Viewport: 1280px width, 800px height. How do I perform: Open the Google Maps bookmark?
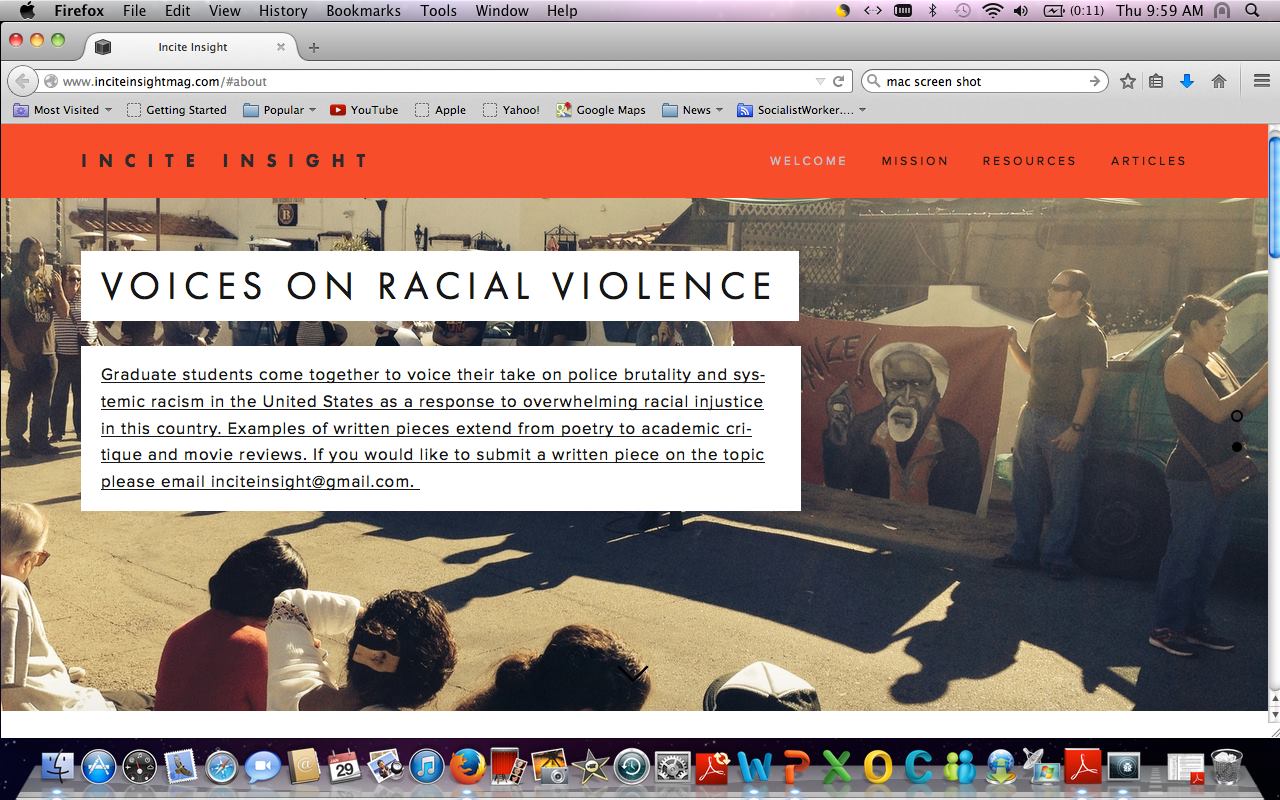click(601, 110)
